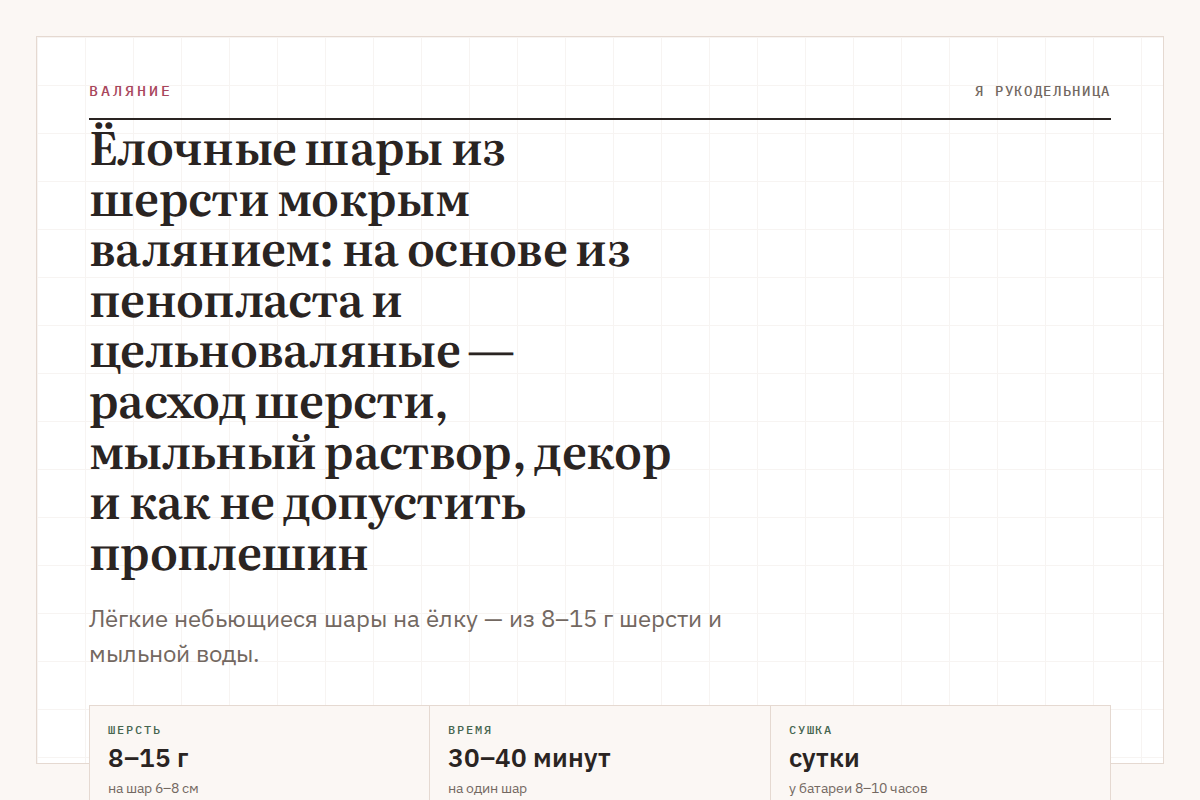1200x800 pixels.
Task: Click the сутки value
Action: tap(824, 758)
